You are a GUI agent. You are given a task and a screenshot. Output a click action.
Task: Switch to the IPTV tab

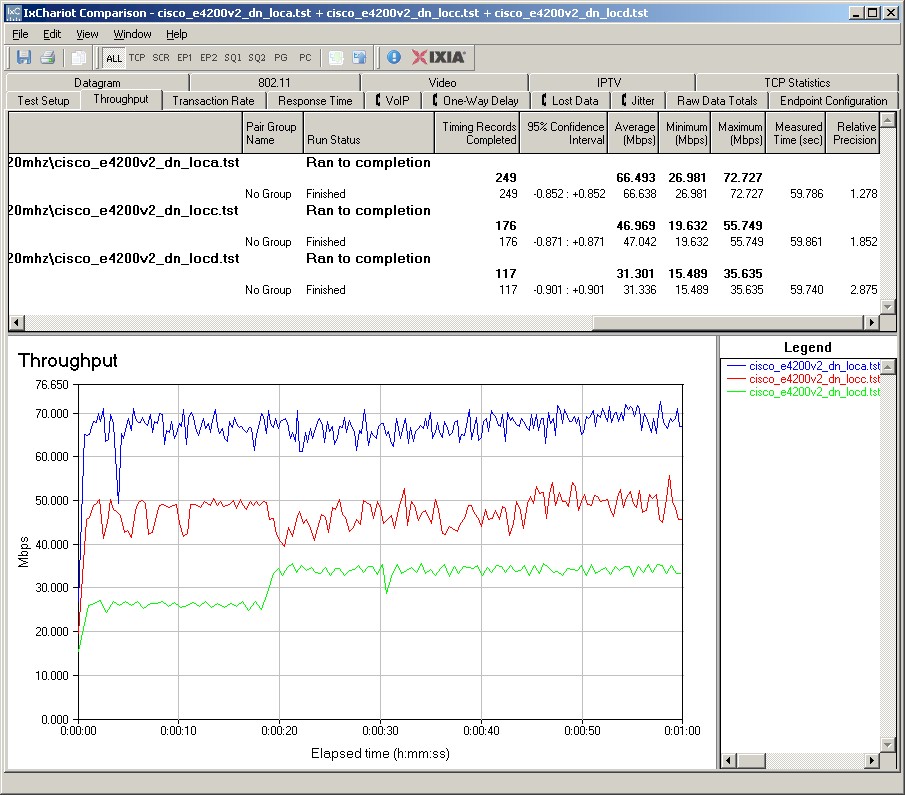609,83
